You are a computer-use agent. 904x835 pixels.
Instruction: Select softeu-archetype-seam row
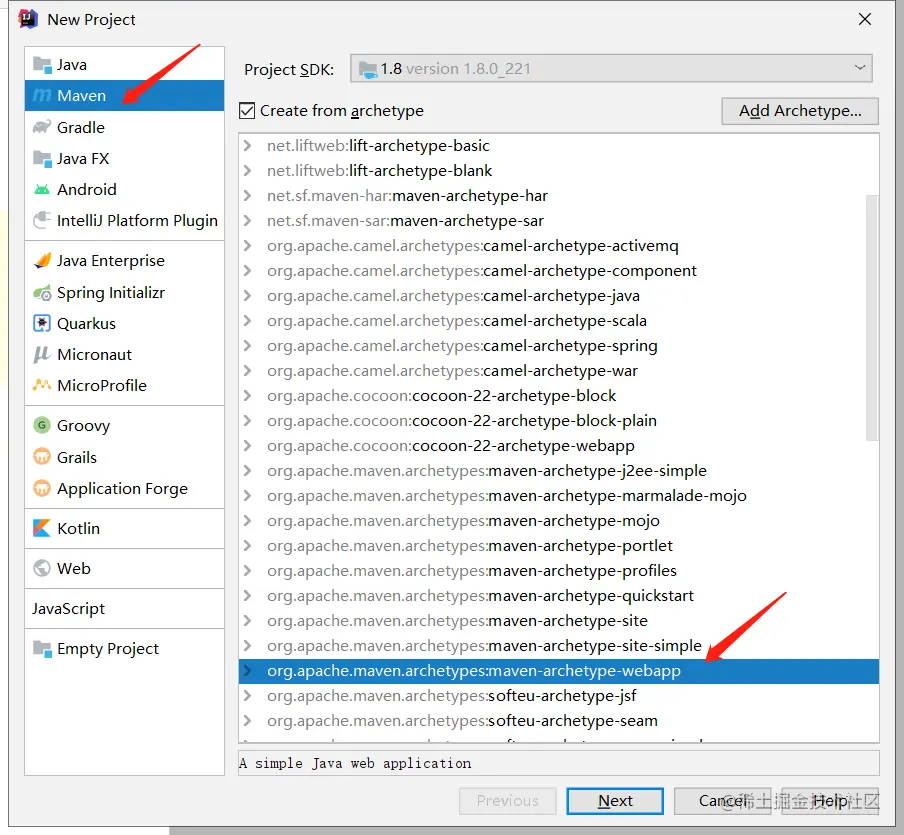point(558,721)
